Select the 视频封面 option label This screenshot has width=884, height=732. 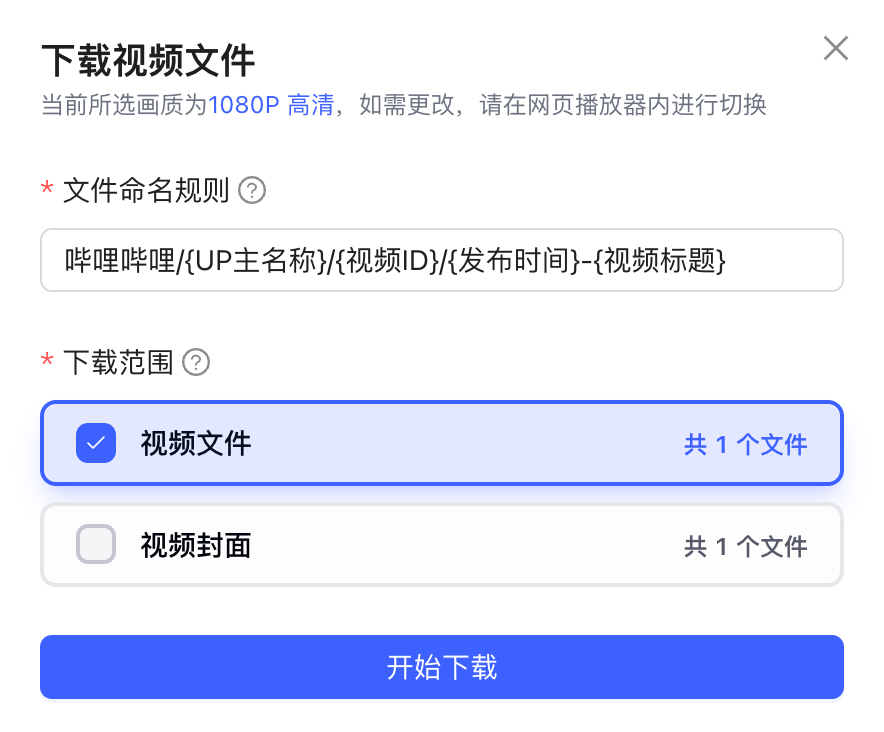pos(196,545)
